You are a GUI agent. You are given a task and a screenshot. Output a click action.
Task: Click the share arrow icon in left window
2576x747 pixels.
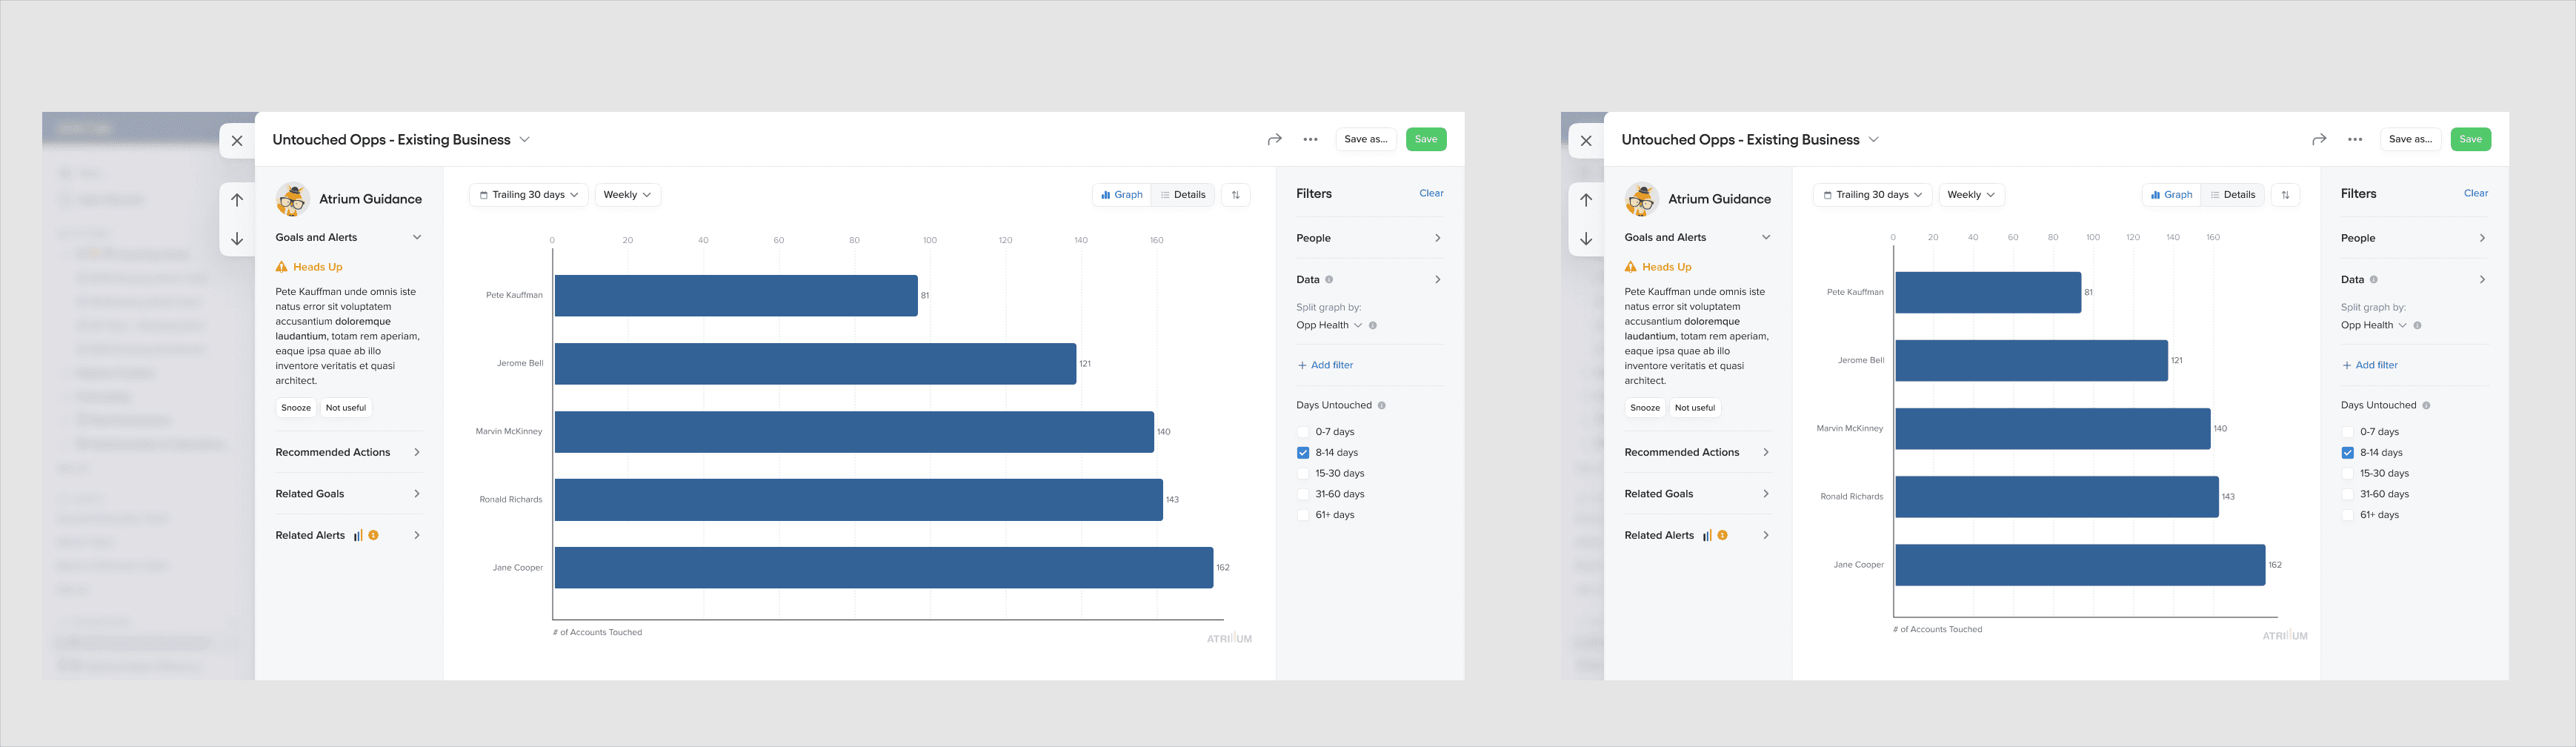(1274, 140)
